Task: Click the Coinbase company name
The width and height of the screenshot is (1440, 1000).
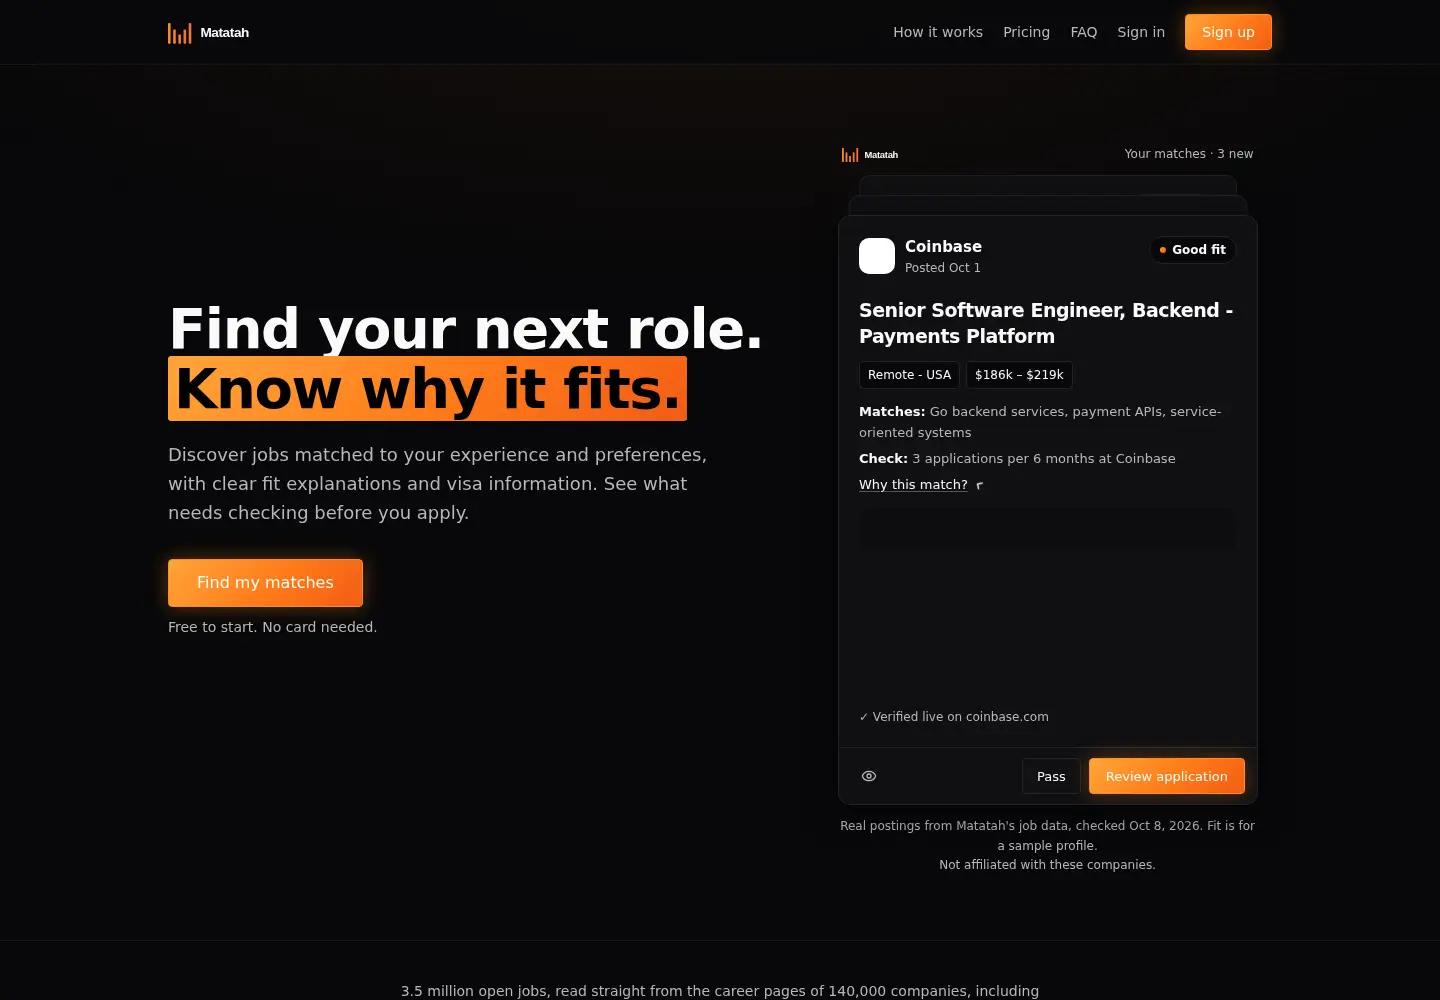Action: coord(943,246)
